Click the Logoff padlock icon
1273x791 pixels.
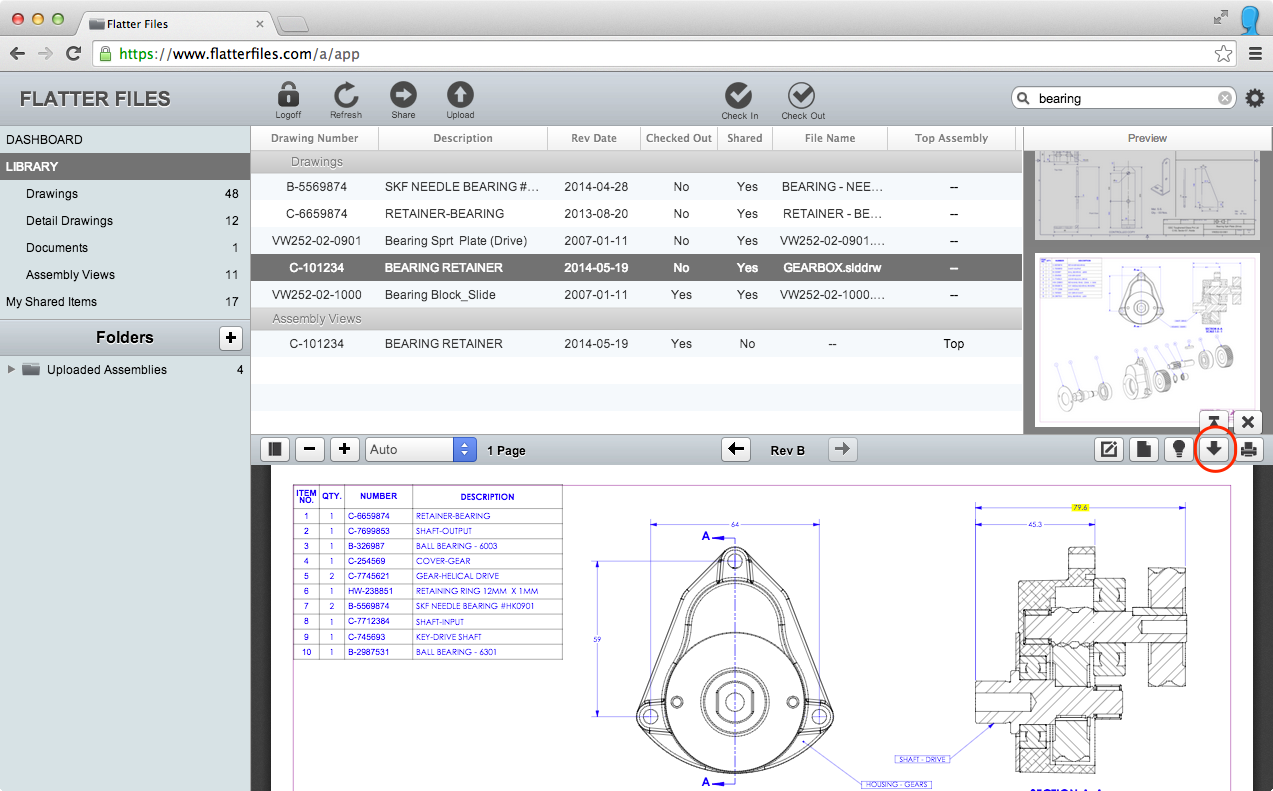point(288,95)
